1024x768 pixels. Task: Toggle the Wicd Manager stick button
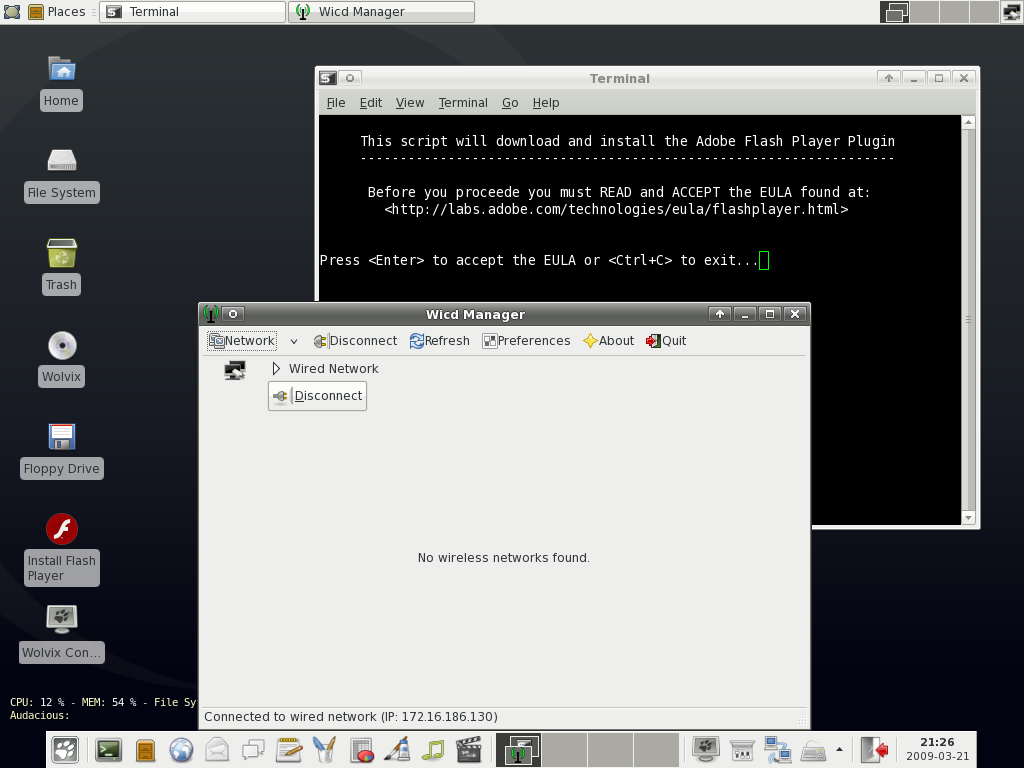[232, 314]
